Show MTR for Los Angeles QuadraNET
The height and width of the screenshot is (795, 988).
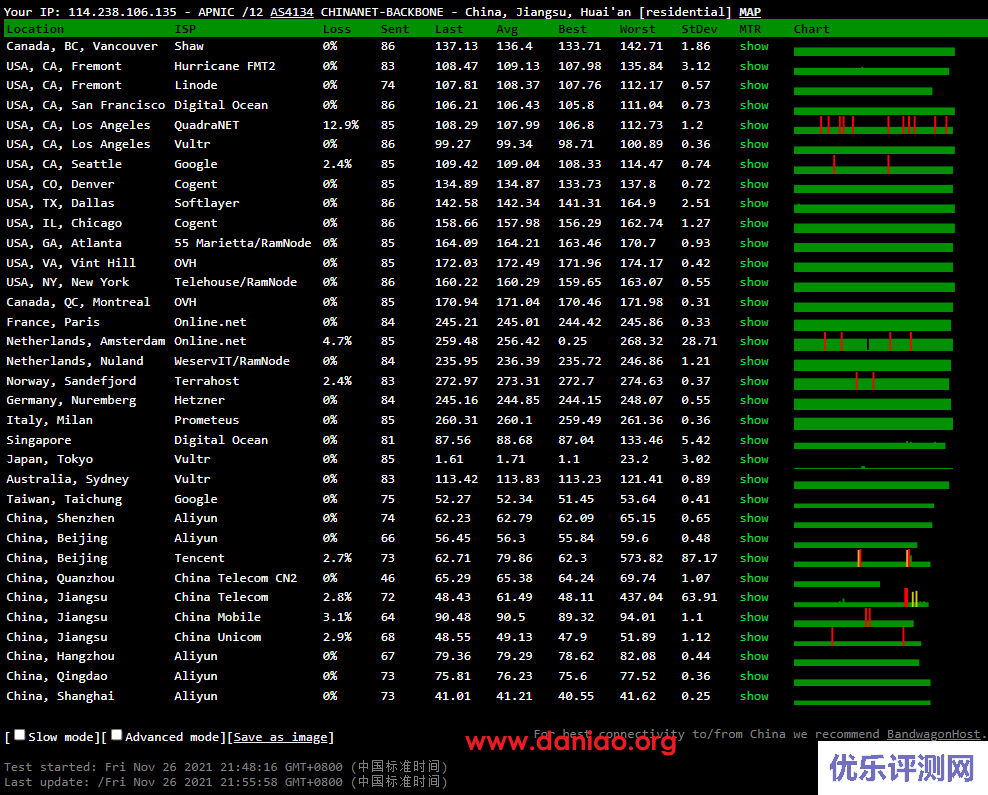(x=754, y=125)
